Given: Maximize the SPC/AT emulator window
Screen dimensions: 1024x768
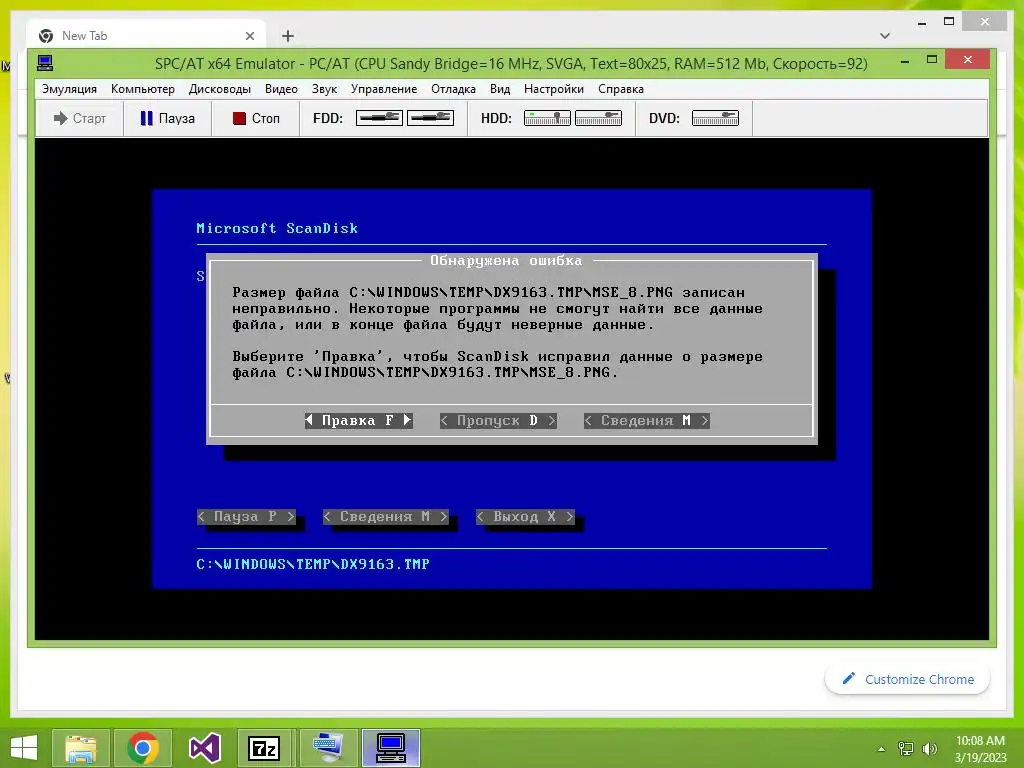Looking at the screenshot, I should (932, 60).
